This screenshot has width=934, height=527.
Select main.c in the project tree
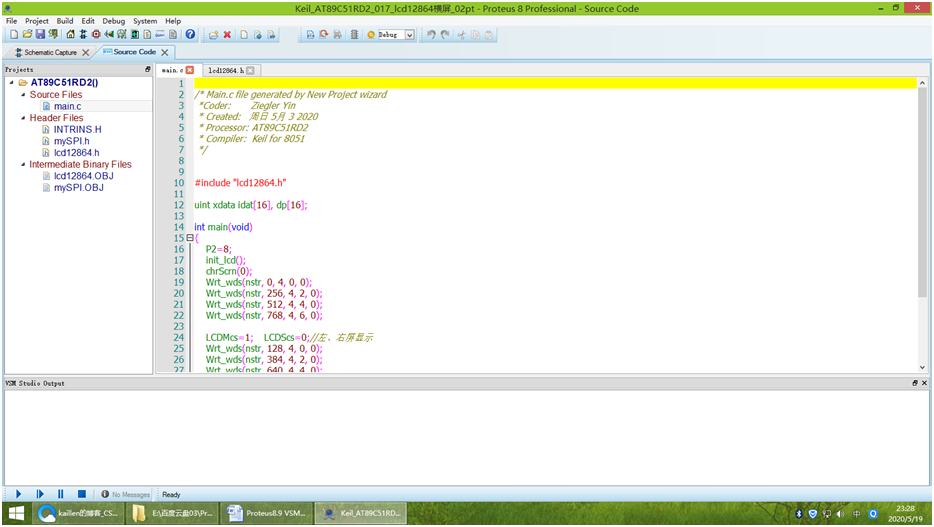pos(67,106)
